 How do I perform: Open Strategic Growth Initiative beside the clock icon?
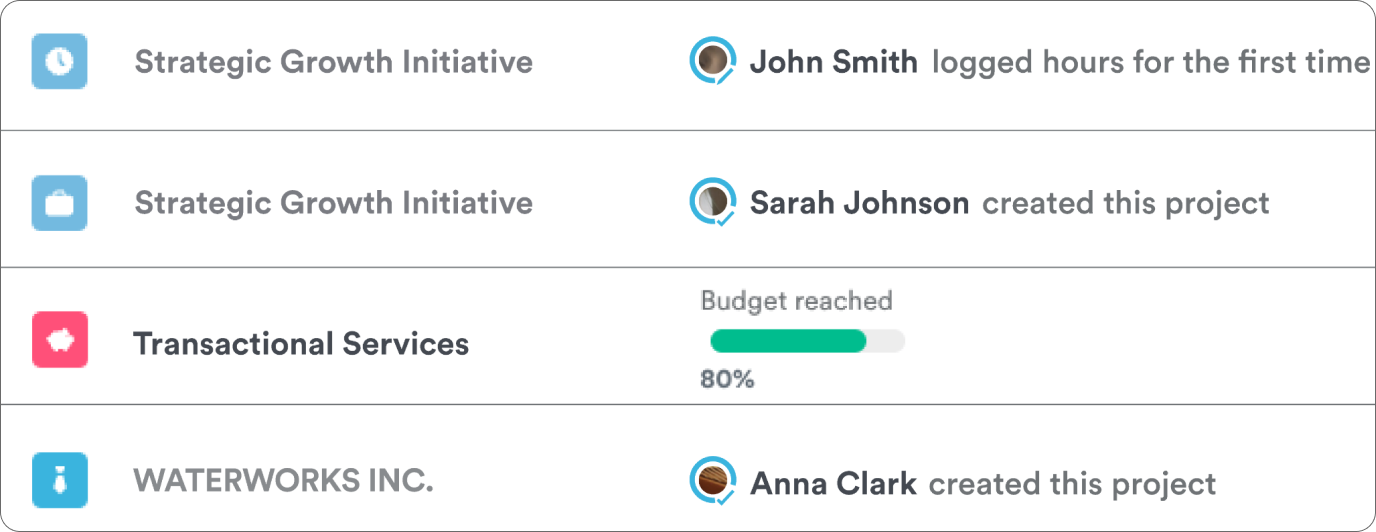(x=333, y=62)
